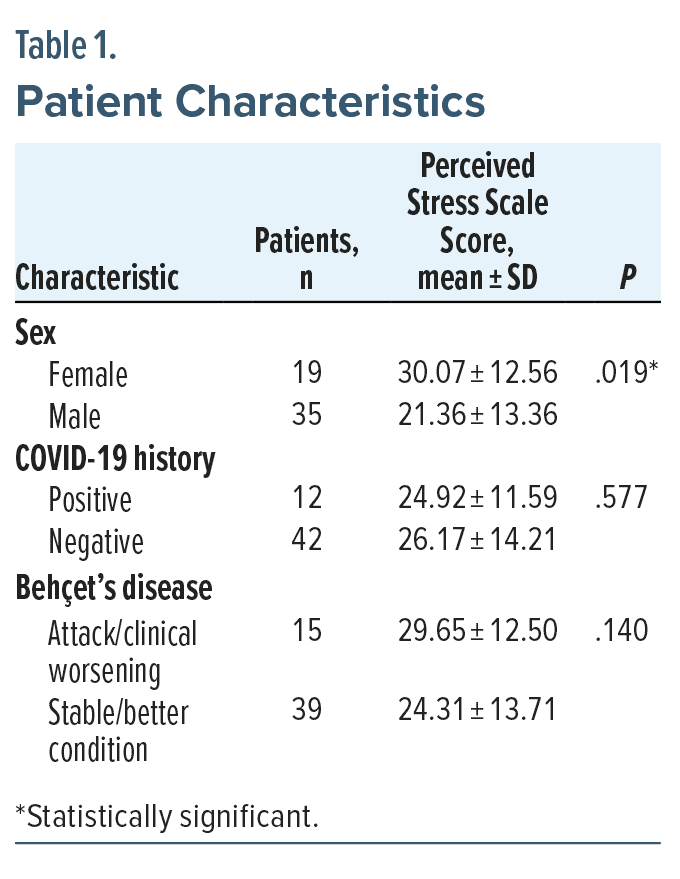Viewport: 680px width, 879px height.
Task: Click the "Negative" row label
Action: point(96,541)
